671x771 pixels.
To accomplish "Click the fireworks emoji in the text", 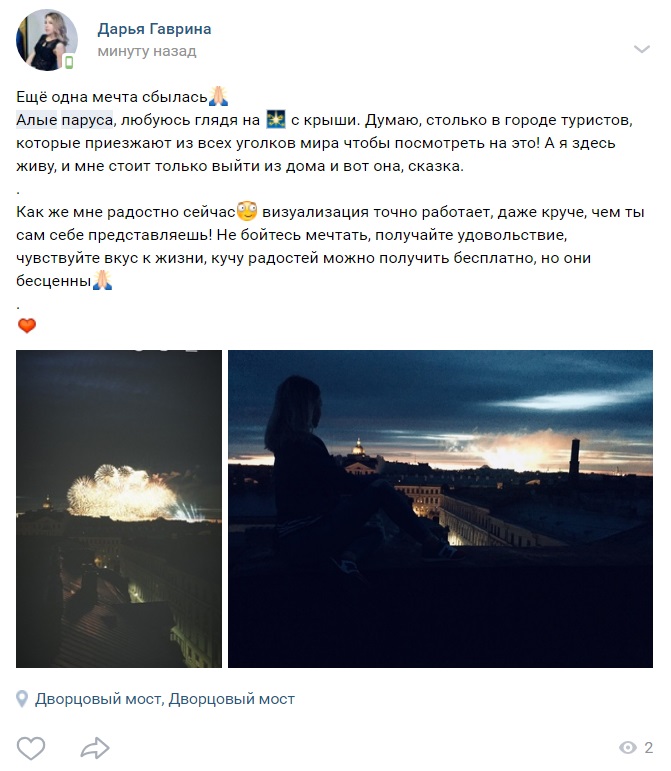I will pos(276,119).
